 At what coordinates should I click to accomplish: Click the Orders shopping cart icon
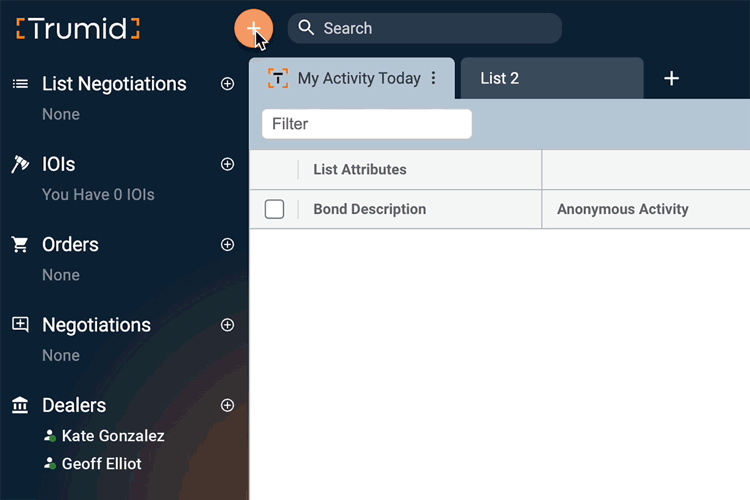pyautogui.click(x=20, y=244)
